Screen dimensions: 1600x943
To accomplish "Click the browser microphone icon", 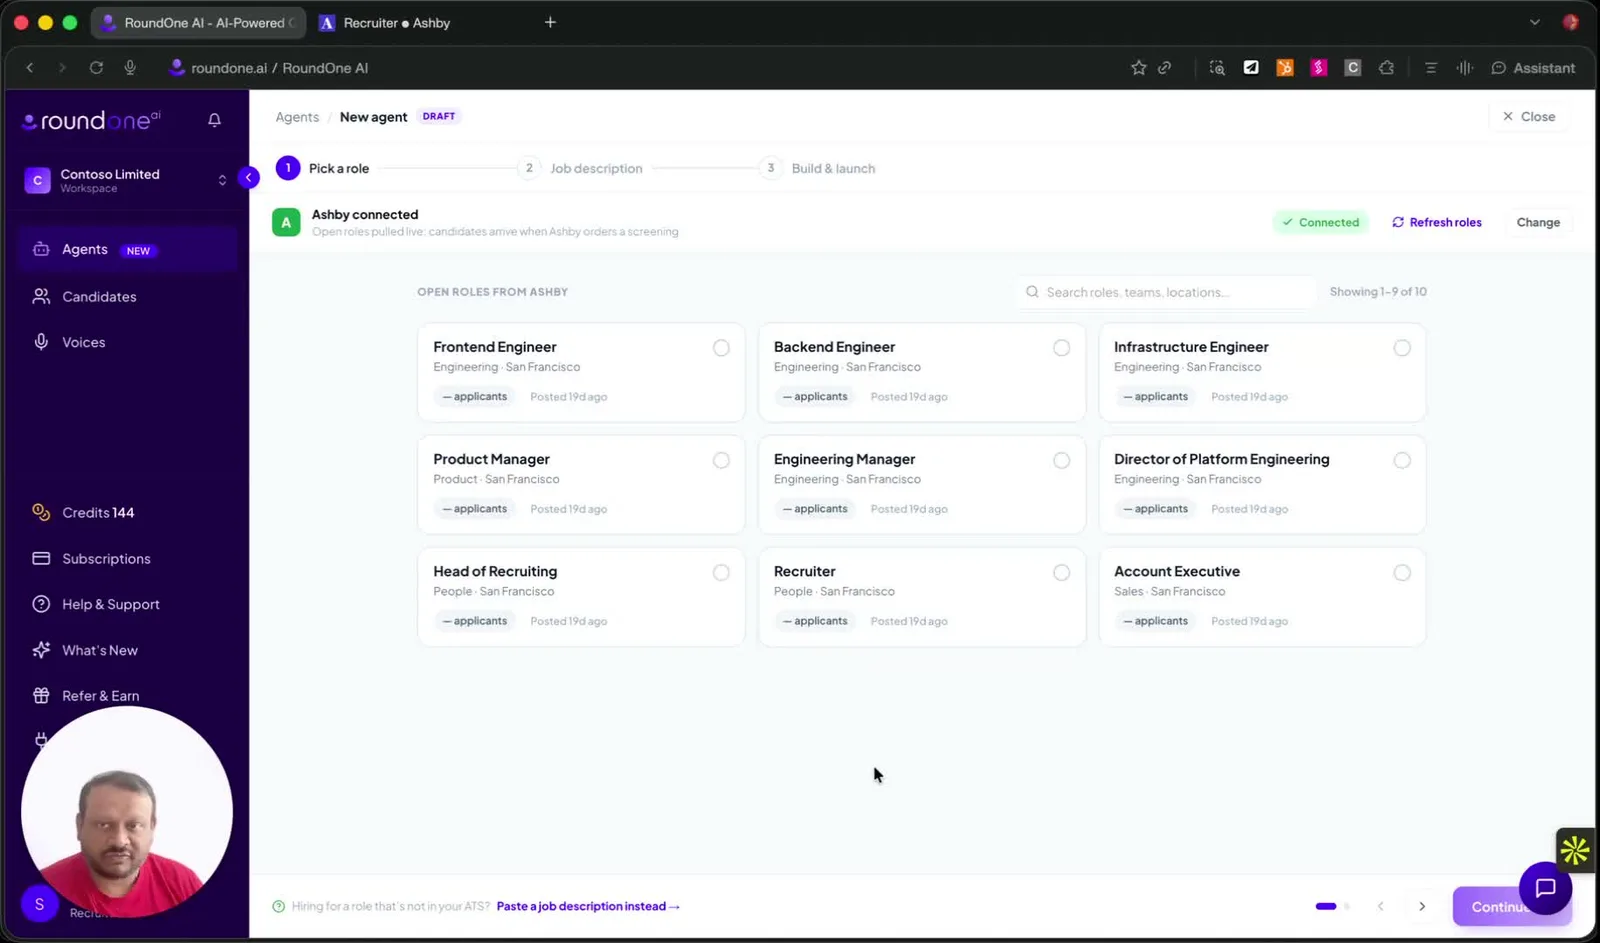I will [130, 68].
